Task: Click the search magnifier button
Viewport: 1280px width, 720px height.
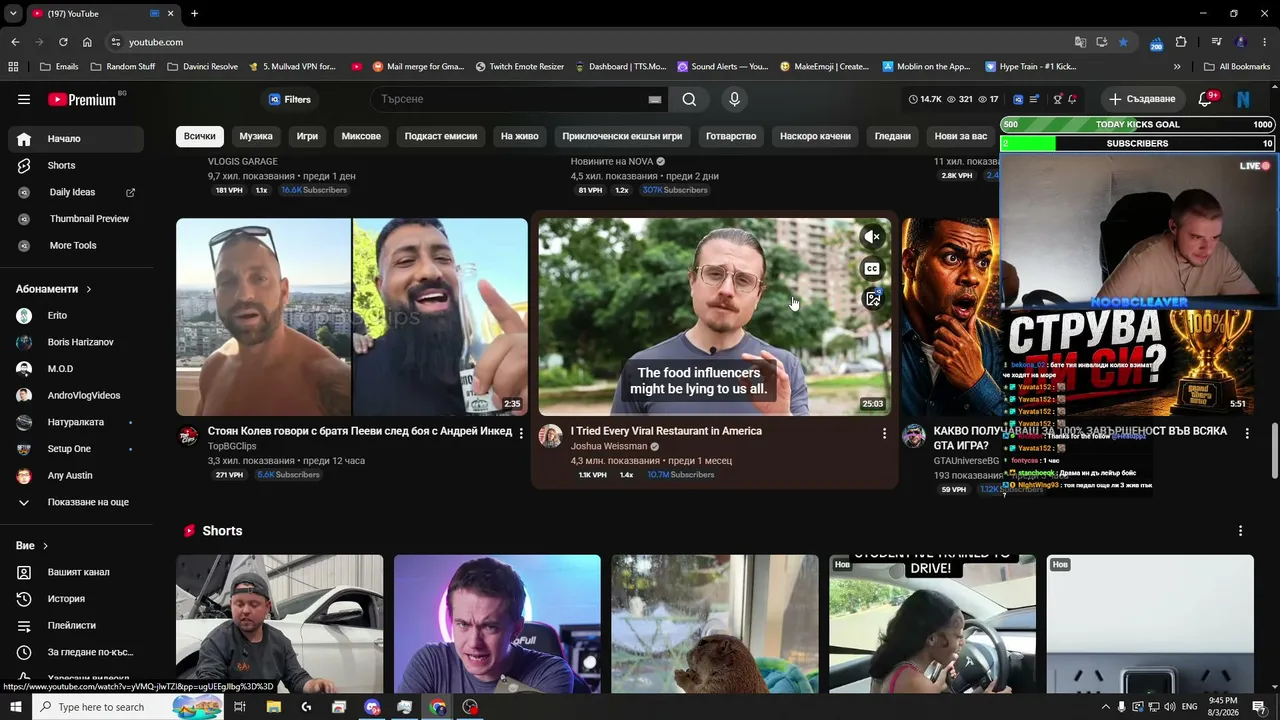Action: click(689, 99)
